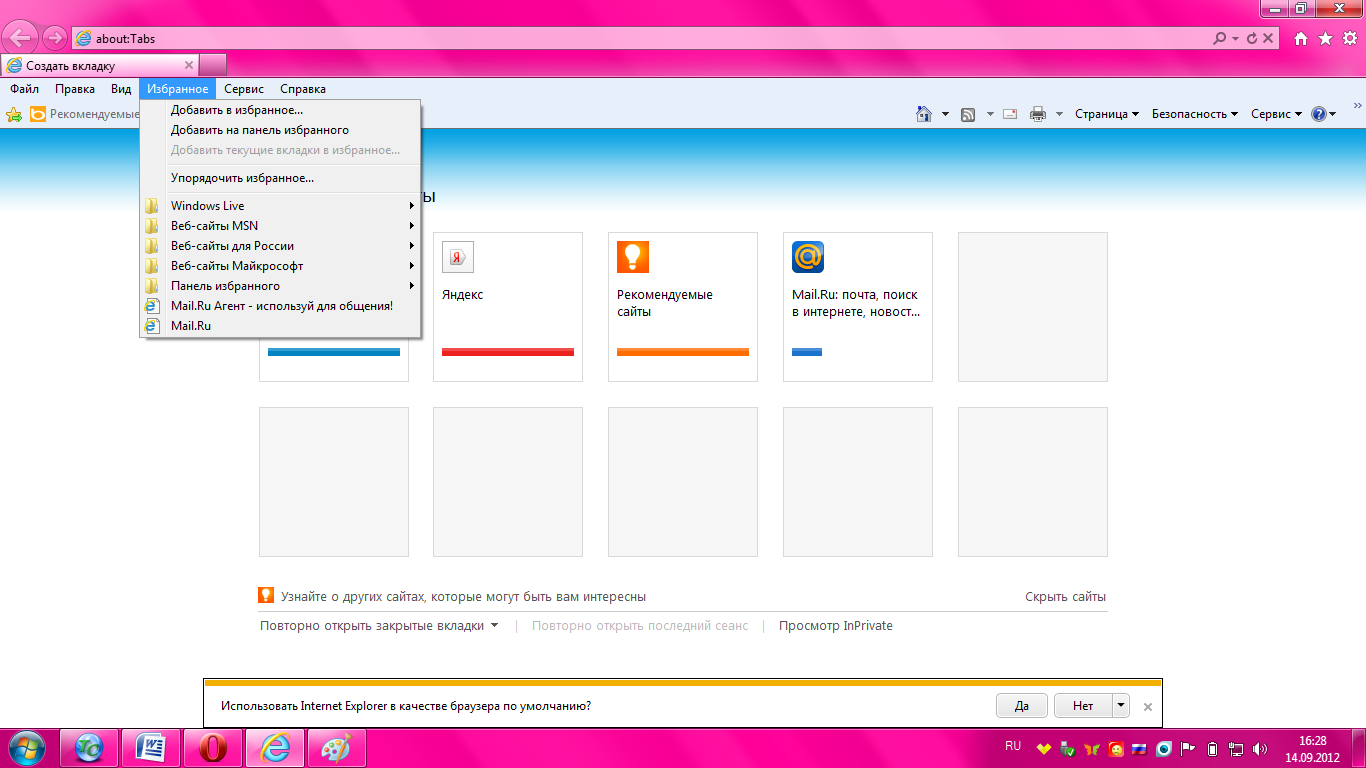Expand the Windows Live favorites folder
Viewport: 1366px width, 768px height.
pos(281,206)
